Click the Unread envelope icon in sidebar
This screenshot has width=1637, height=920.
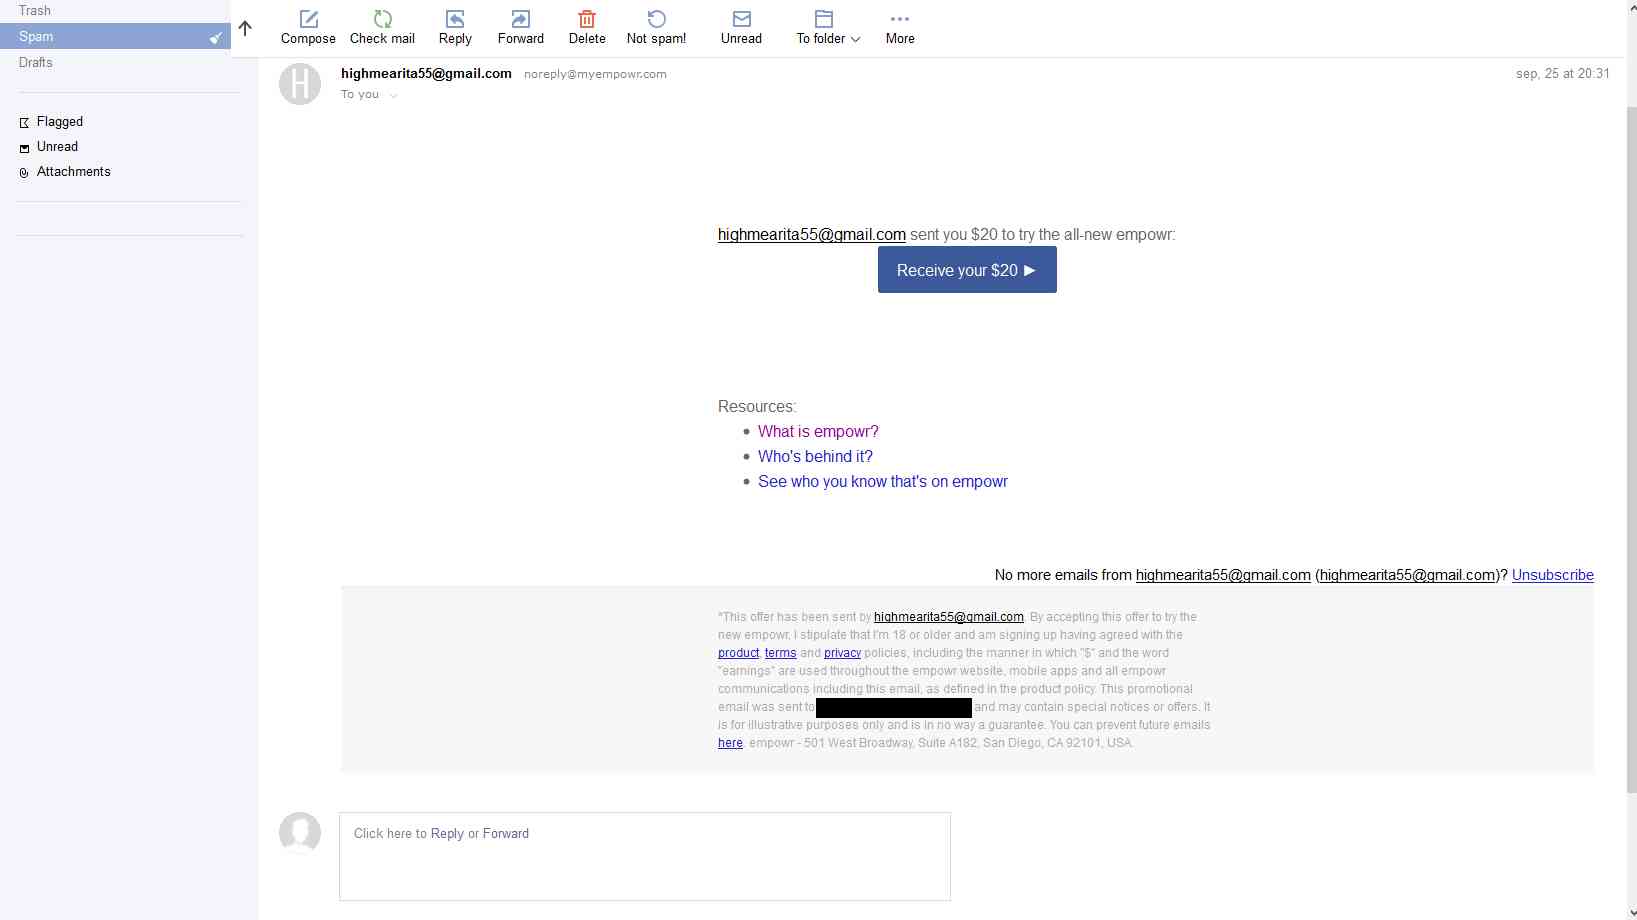pyautogui.click(x=25, y=148)
